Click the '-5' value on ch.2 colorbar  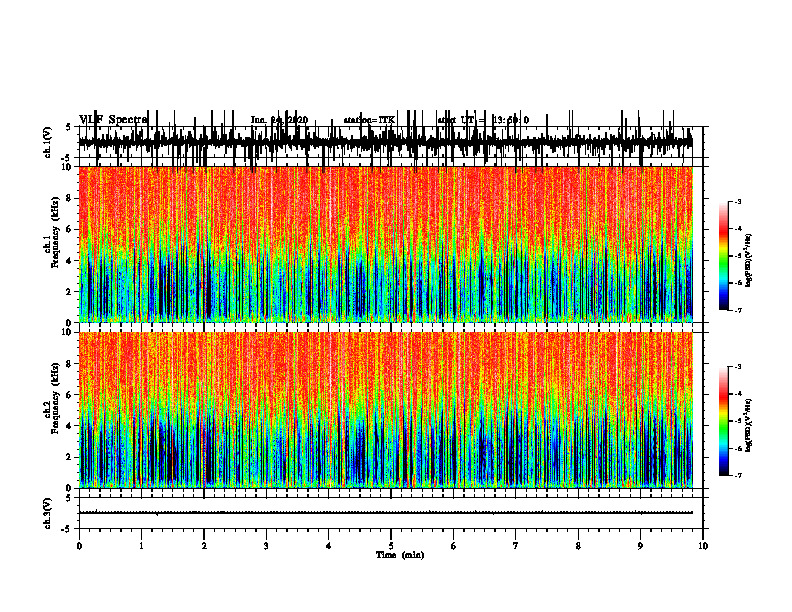click(737, 421)
